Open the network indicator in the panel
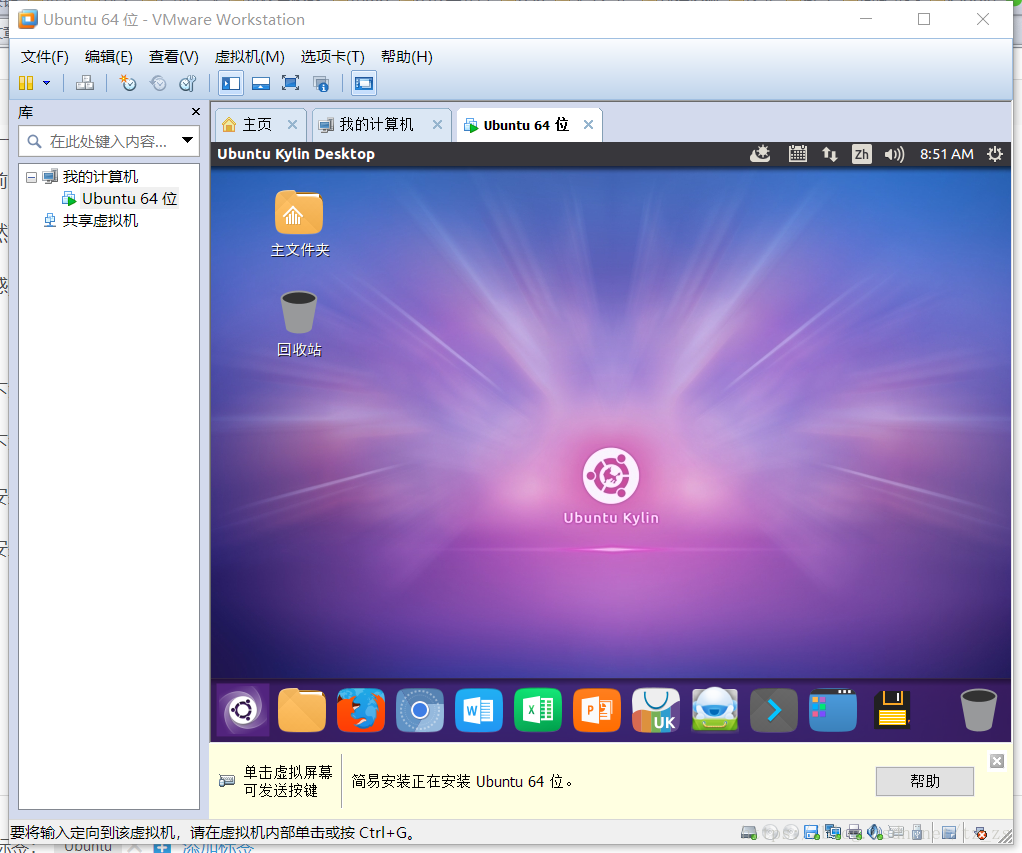This screenshot has height=853, width=1022. point(830,154)
